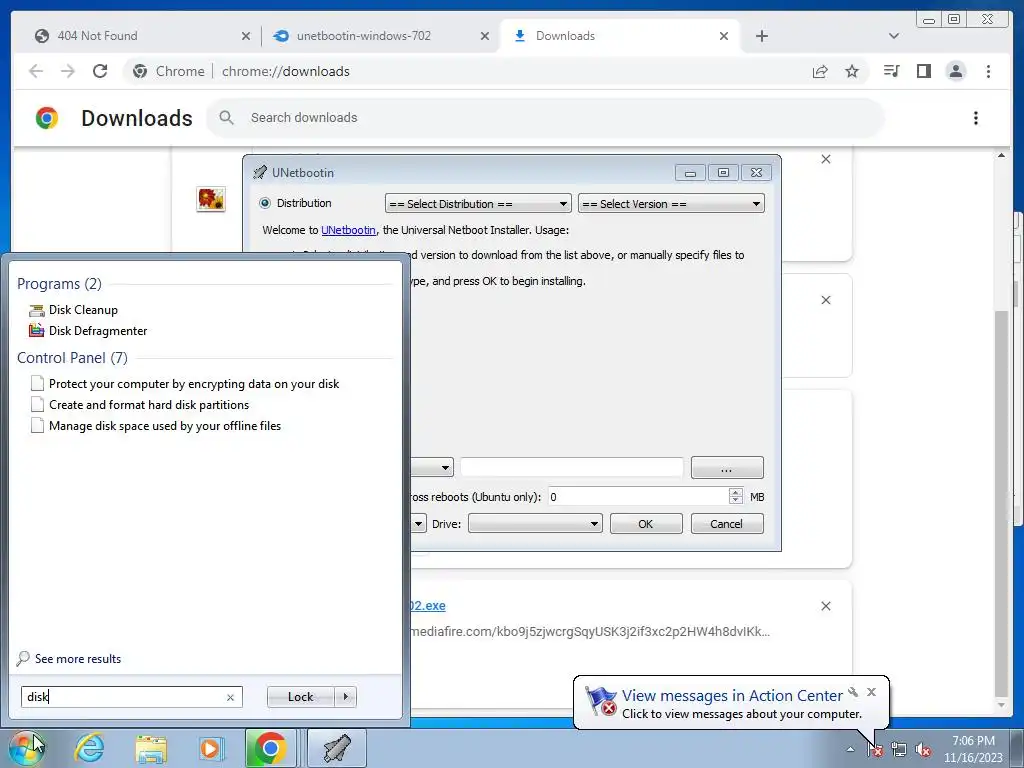Click the Lock button
The width and height of the screenshot is (1024, 768).
click(300, 697)
